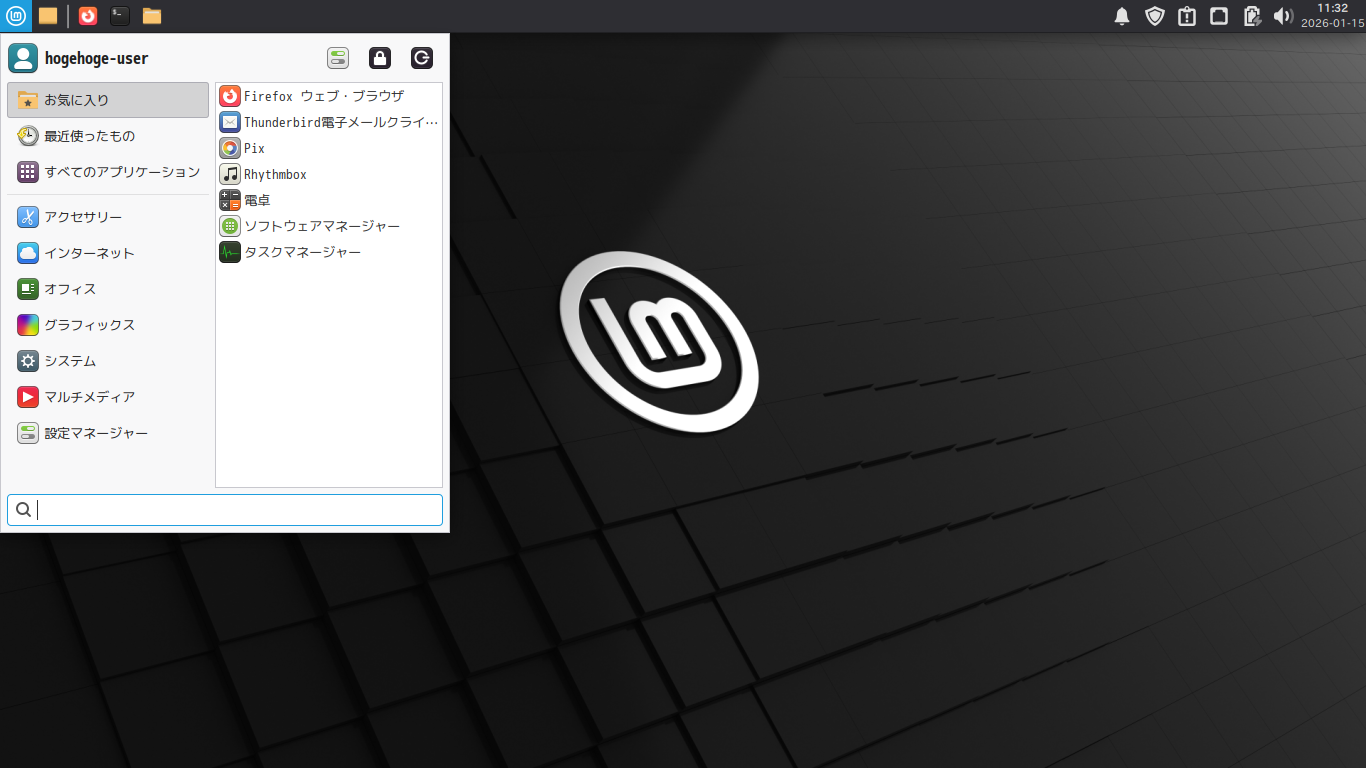
Task: Open the battery power manager tray icon
Action: tap(1251, 16)
